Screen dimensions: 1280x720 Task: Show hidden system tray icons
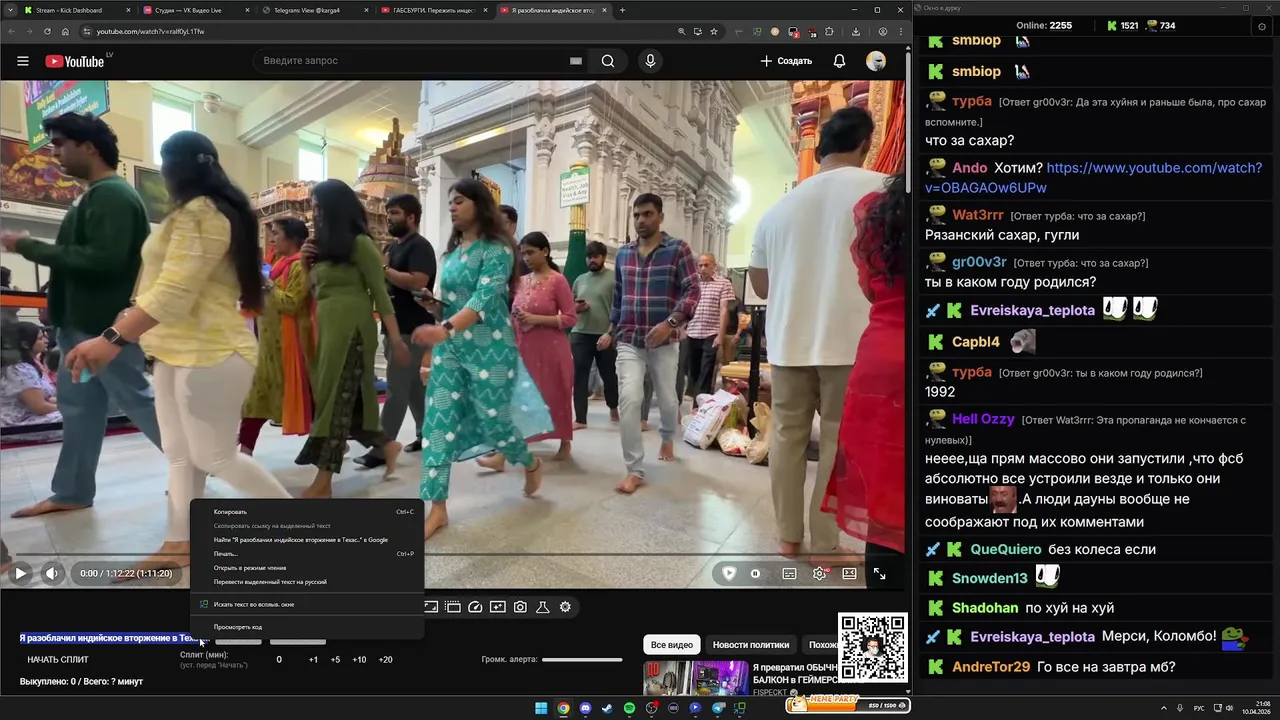[1163, 708]
